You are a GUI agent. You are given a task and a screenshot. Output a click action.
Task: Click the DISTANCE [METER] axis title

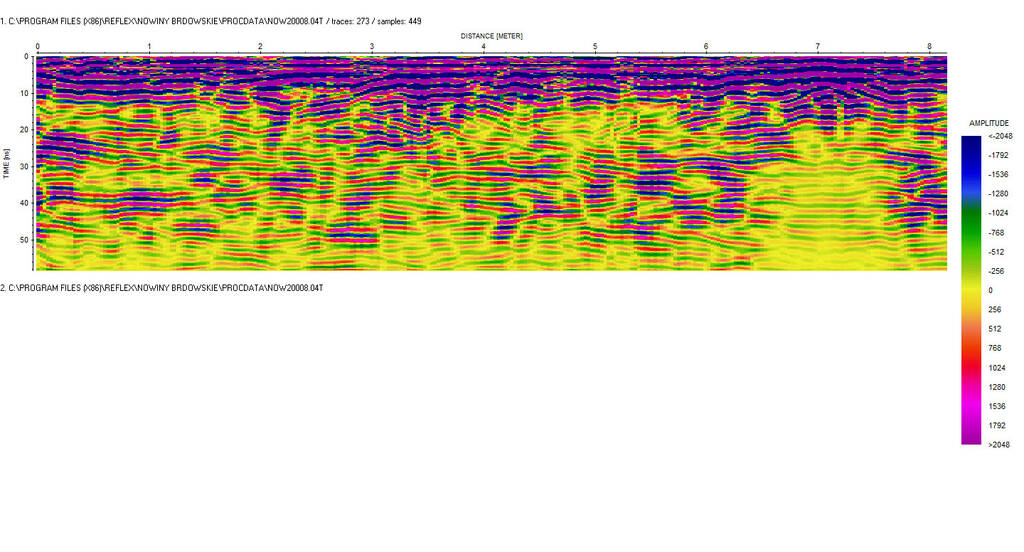point(491,35)
